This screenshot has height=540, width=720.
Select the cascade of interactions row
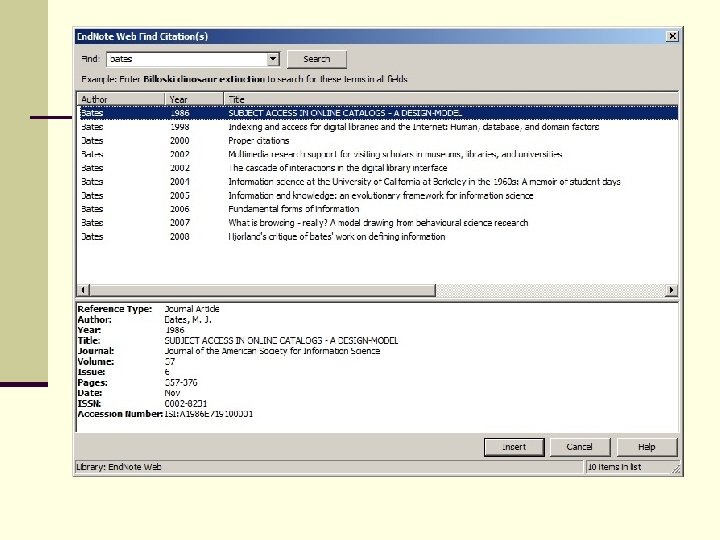point(377,168)
